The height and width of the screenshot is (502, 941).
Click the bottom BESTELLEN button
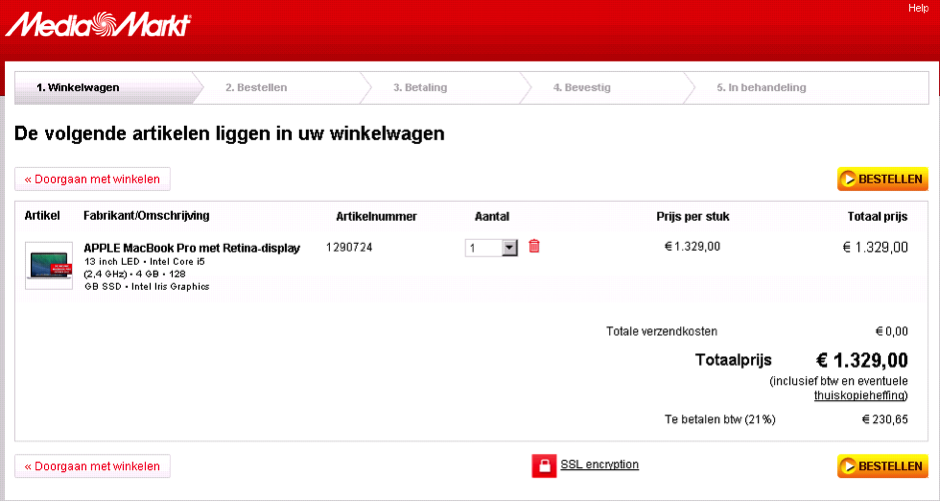click(882, 466)
